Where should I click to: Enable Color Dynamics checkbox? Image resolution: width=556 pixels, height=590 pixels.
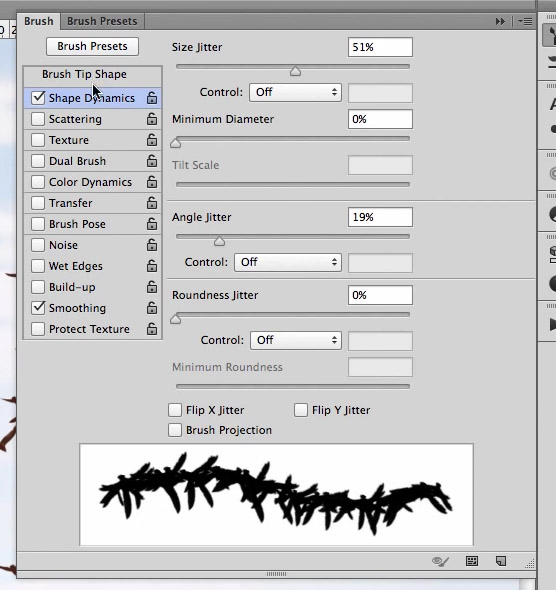(x=38, y=182)
